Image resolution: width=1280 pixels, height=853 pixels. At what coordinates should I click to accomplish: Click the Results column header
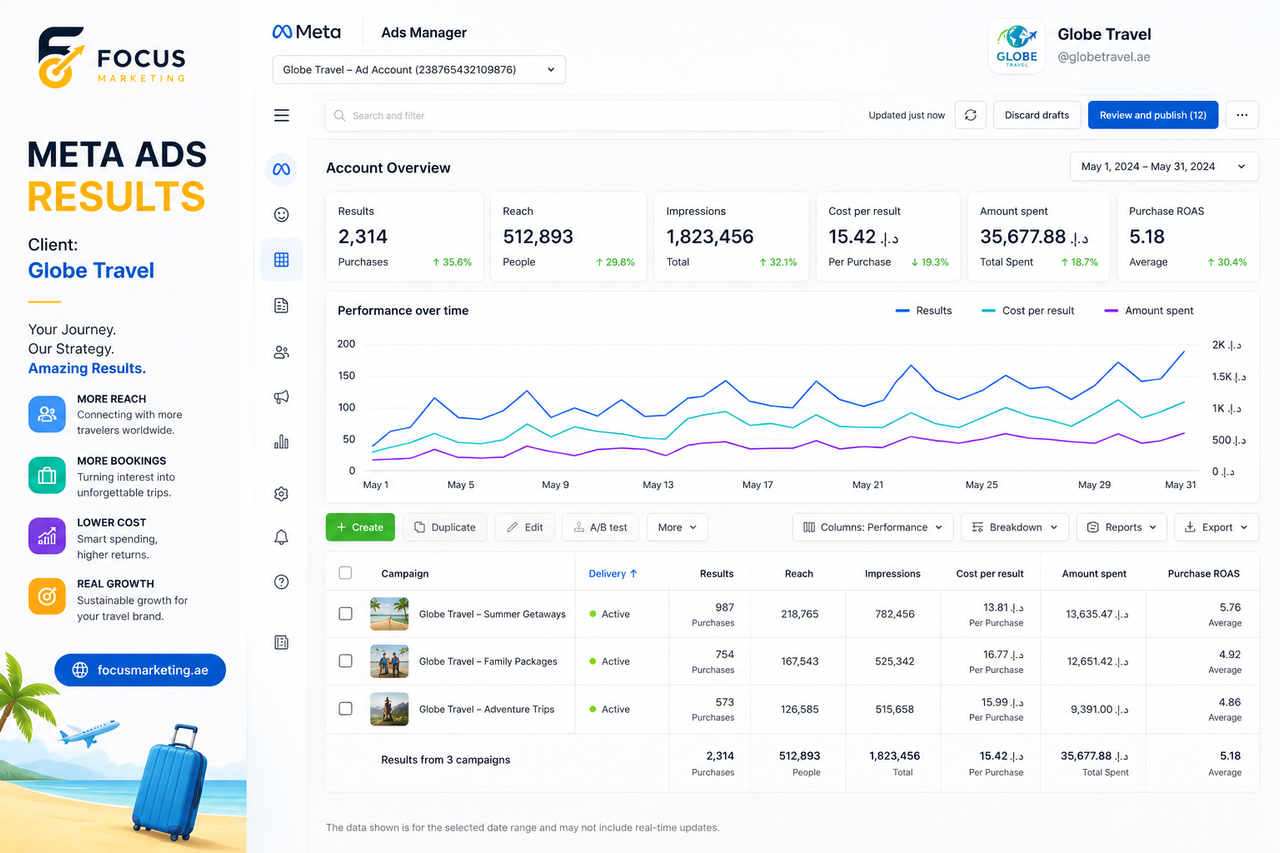[x=716, y=574]
